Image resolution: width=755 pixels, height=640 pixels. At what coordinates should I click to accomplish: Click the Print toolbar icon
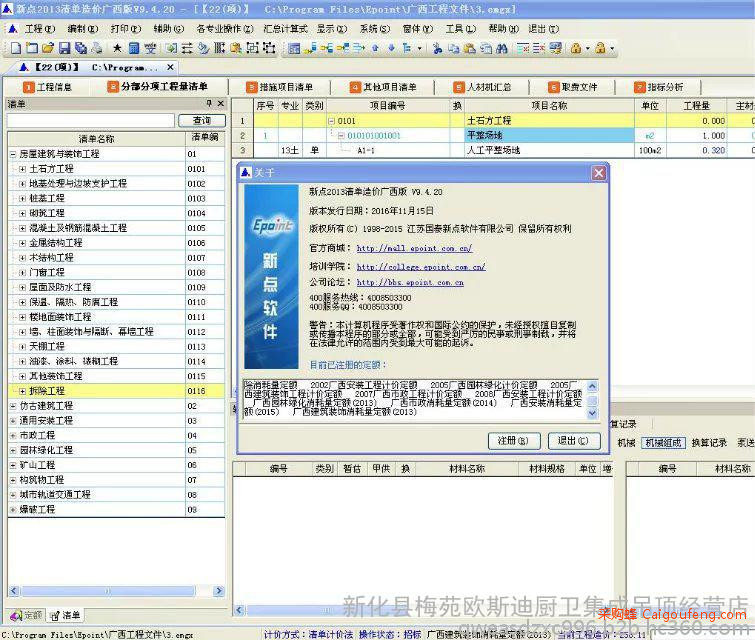click(x=97, y=48)
